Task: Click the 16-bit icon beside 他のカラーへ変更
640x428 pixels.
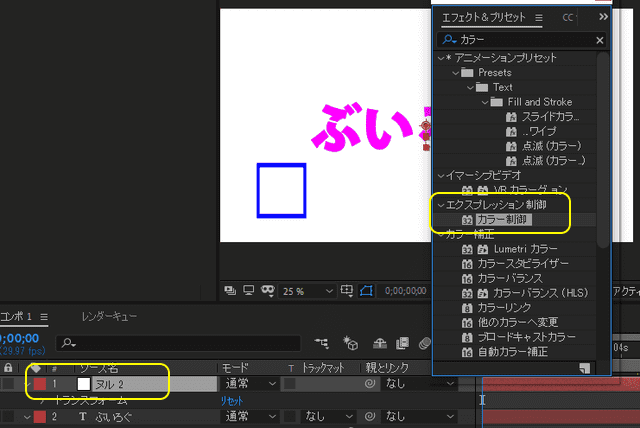Action: tap(467, 323)
